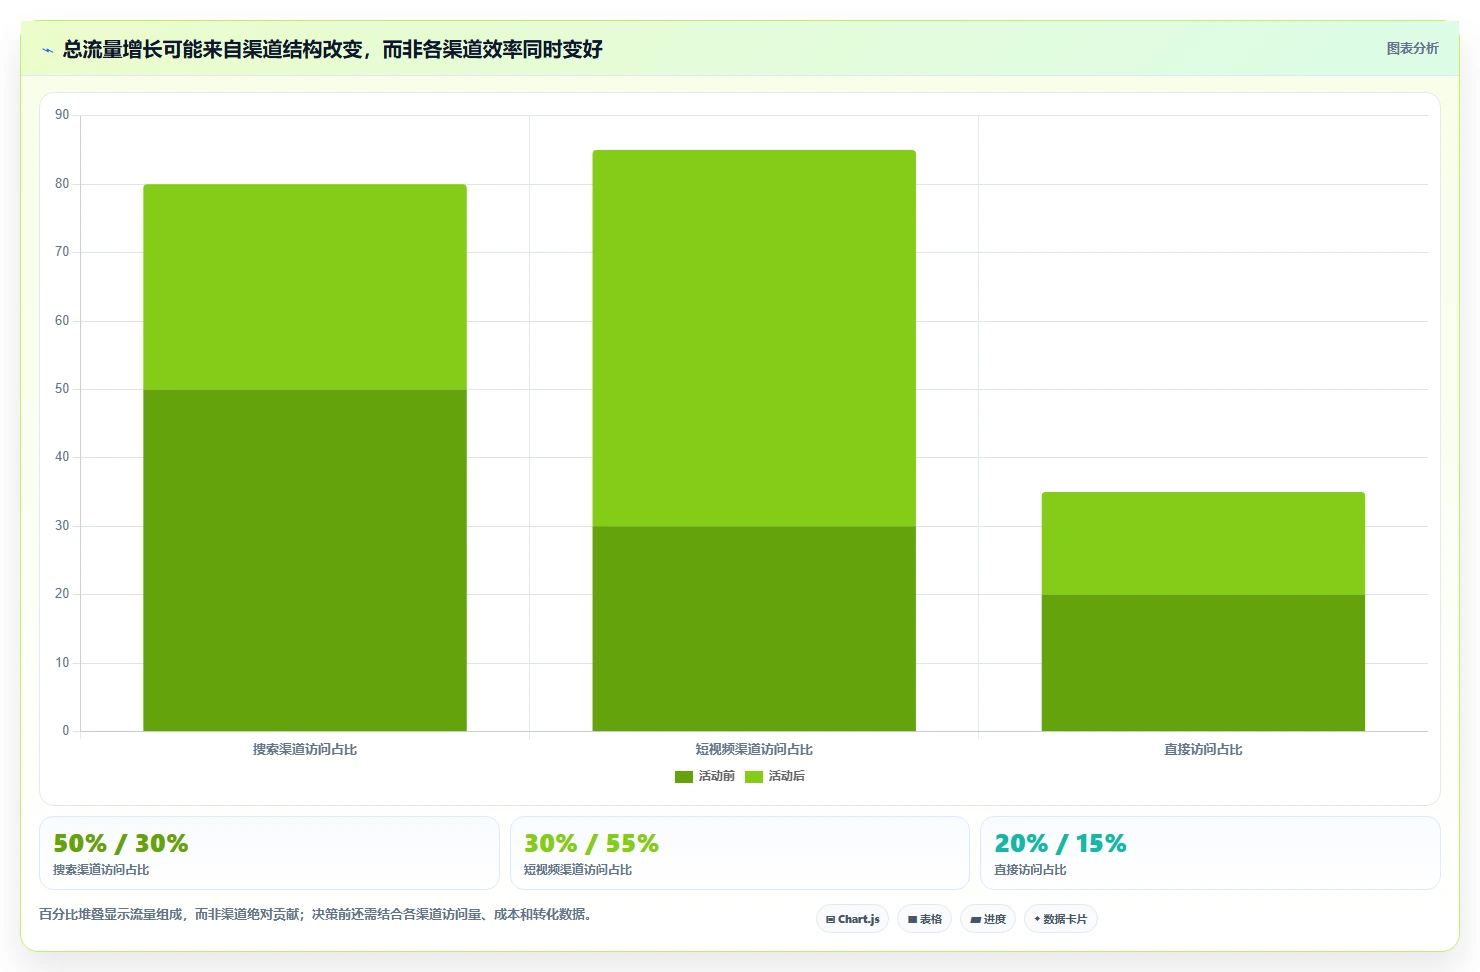
Task: Click the dark 活动前 segment of 直接访问 bar
Action: (1203, 663)
